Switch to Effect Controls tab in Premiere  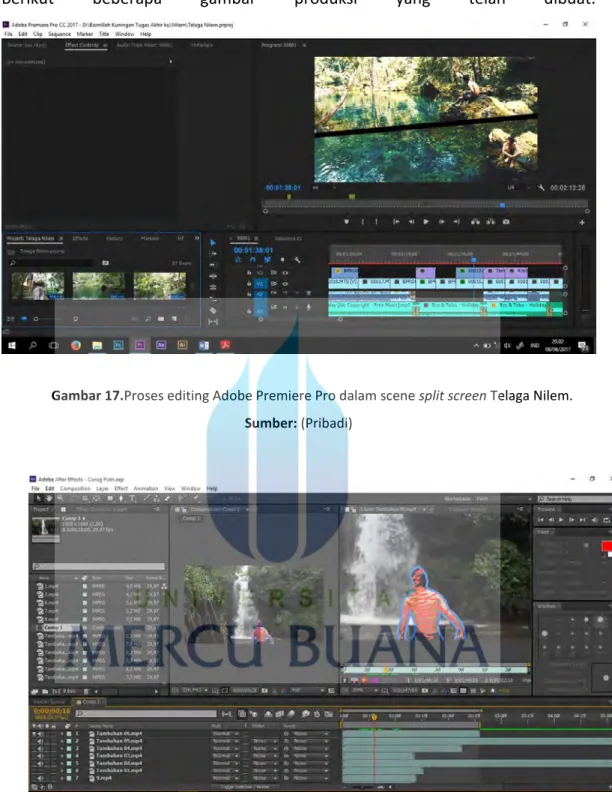tap(82, 45)
